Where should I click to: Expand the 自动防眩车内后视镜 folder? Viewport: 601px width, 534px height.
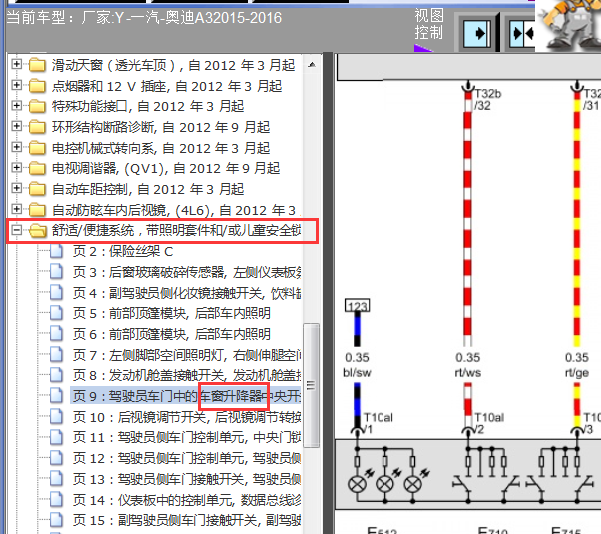click(16, 209)
